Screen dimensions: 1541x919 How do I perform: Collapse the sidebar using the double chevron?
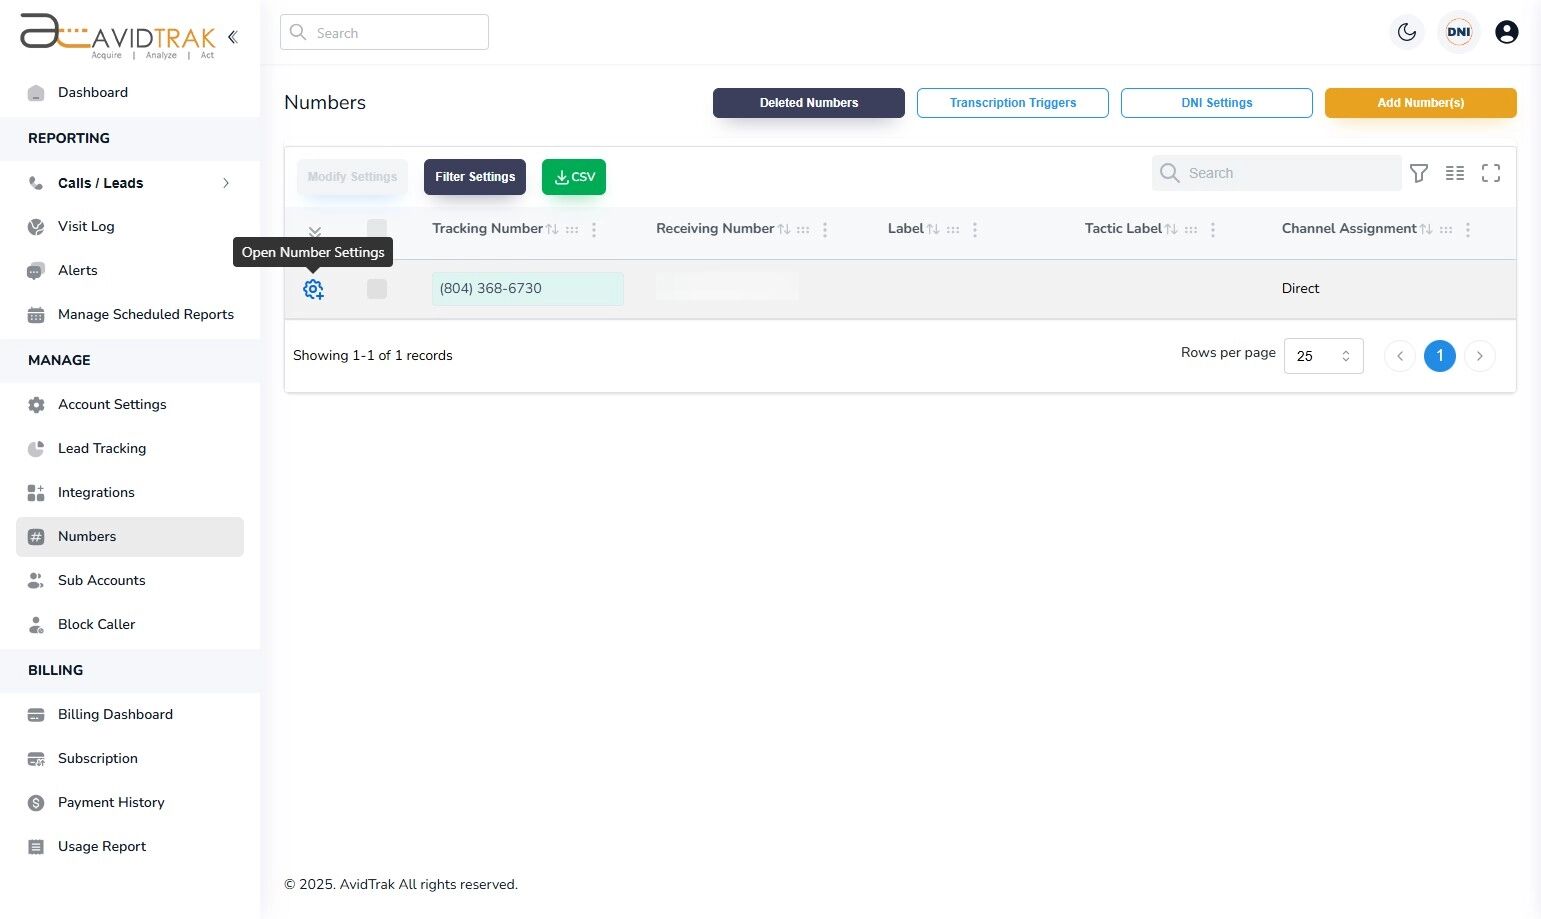coord(232,36)
